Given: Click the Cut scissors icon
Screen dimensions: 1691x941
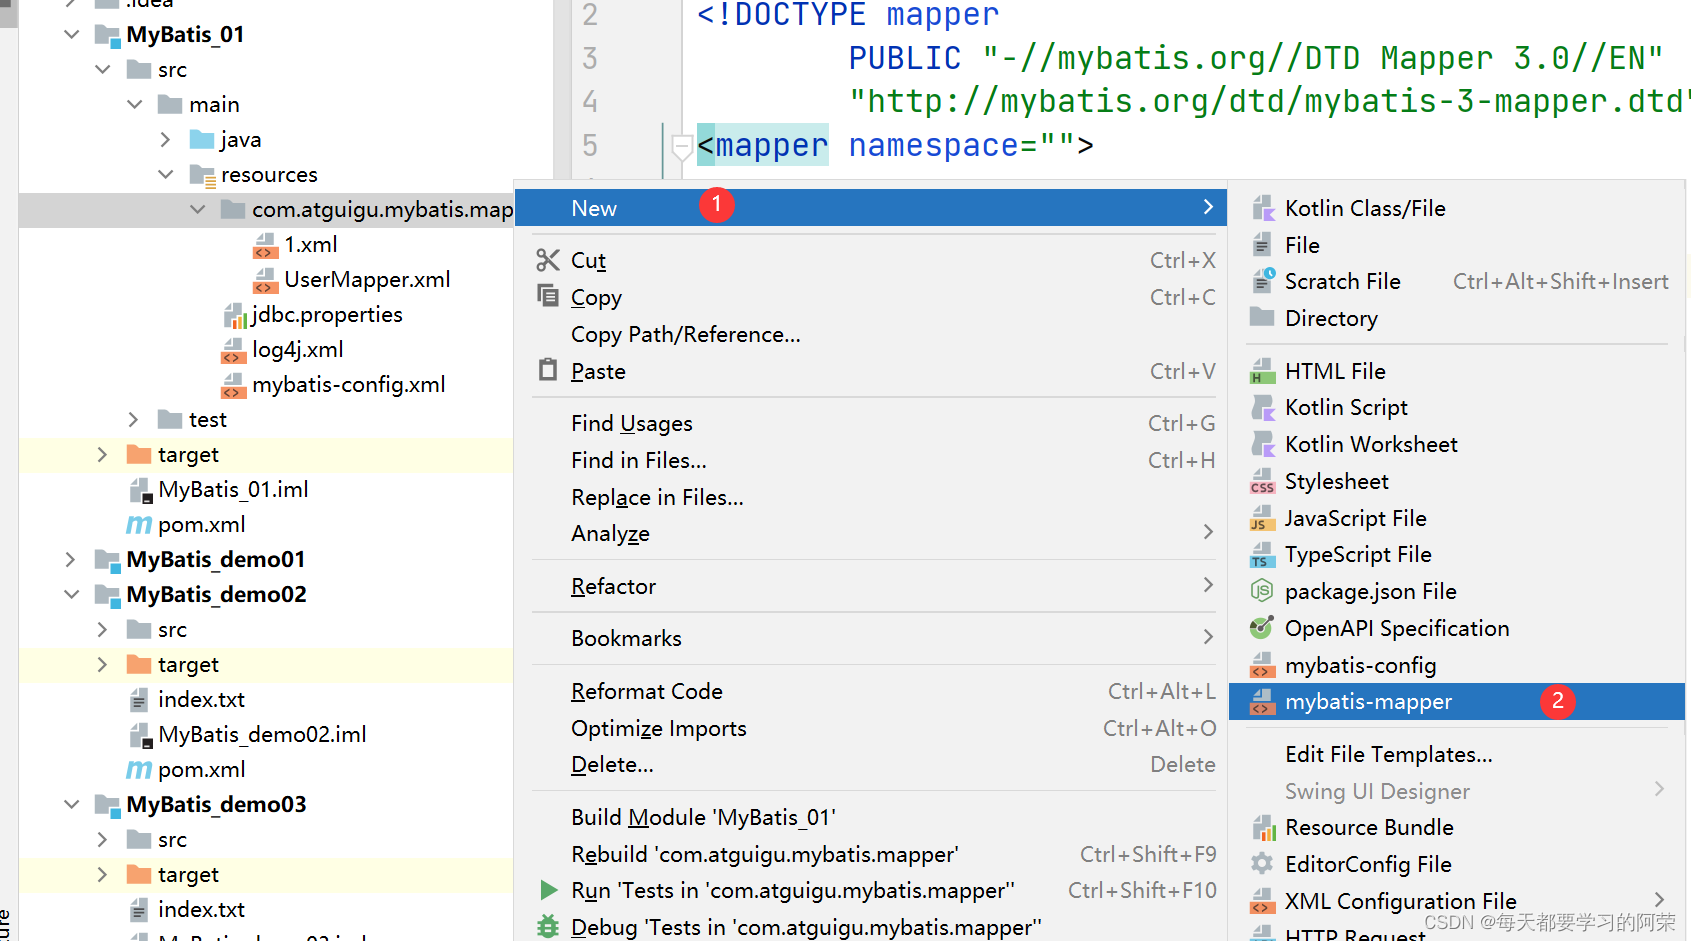Looking at the screenshot, I should pos(548,260).
